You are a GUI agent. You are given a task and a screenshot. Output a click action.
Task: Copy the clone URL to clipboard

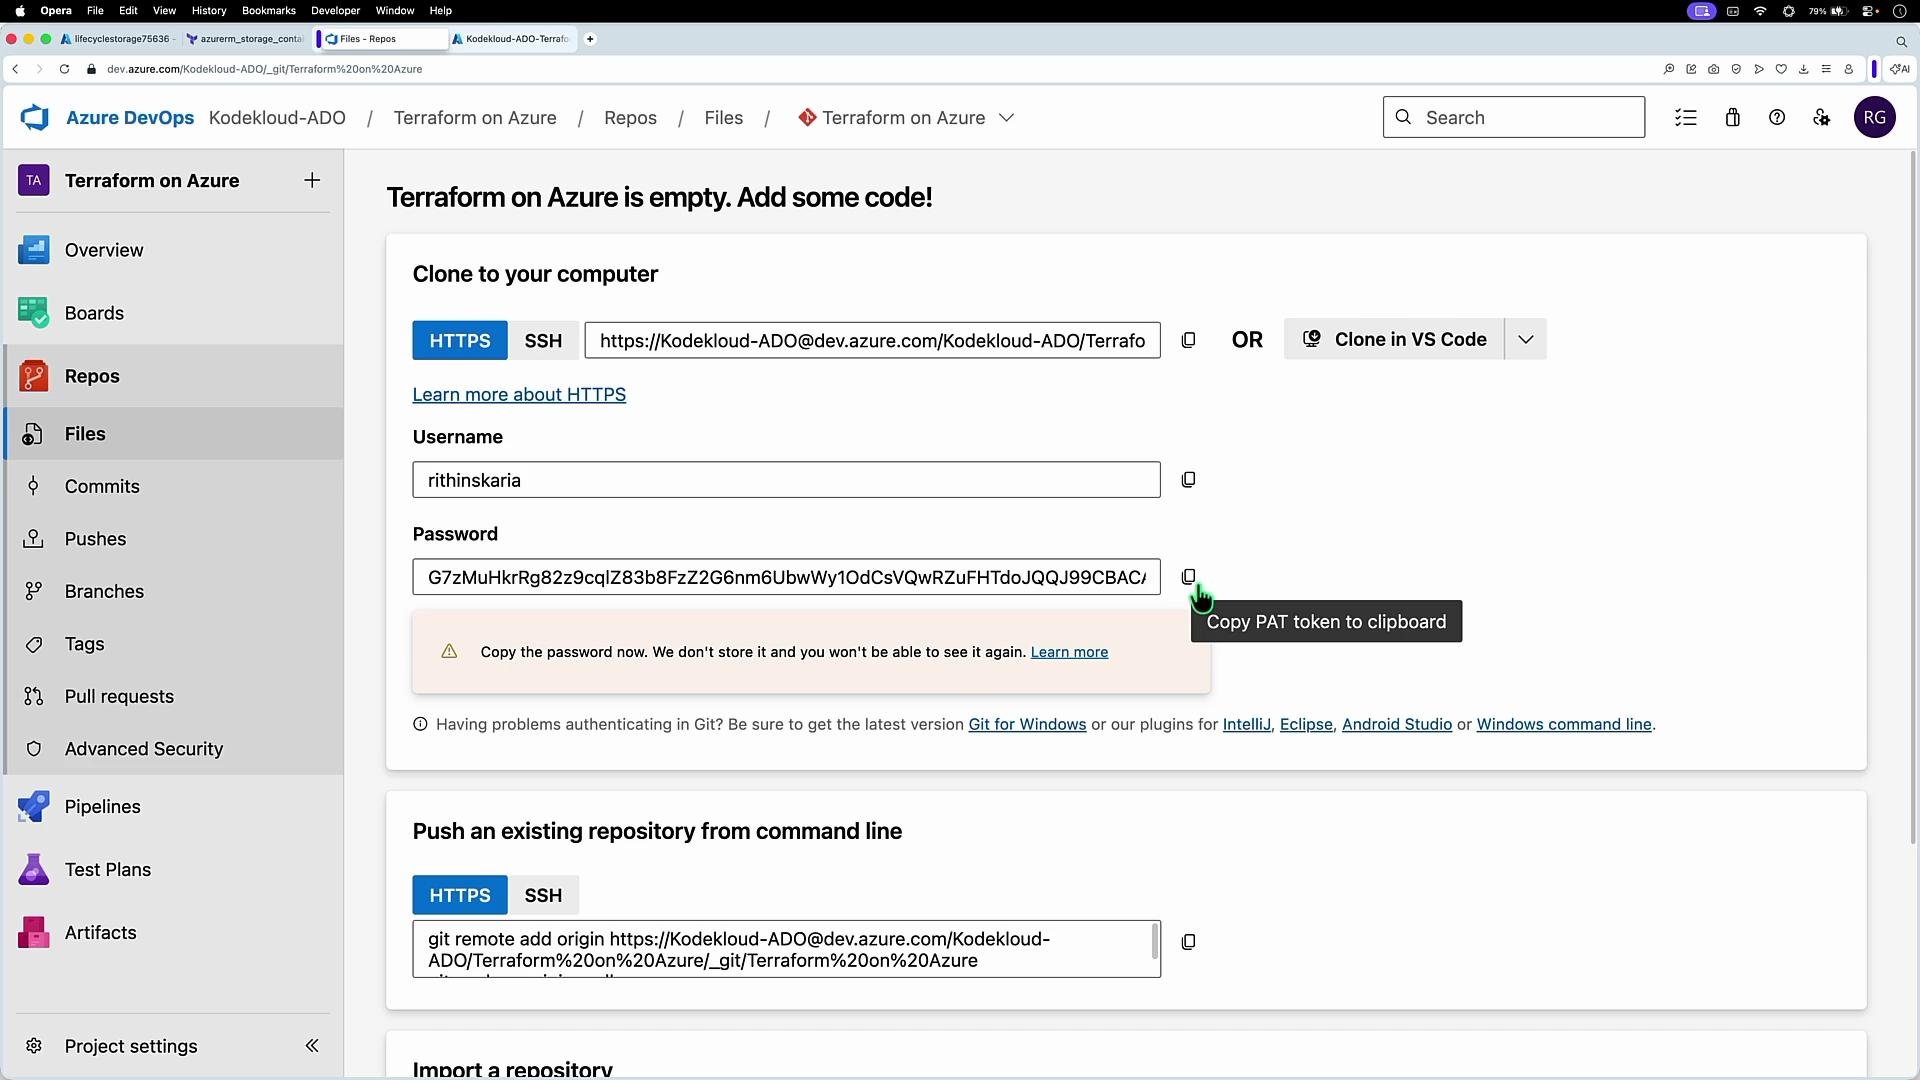1188,340
